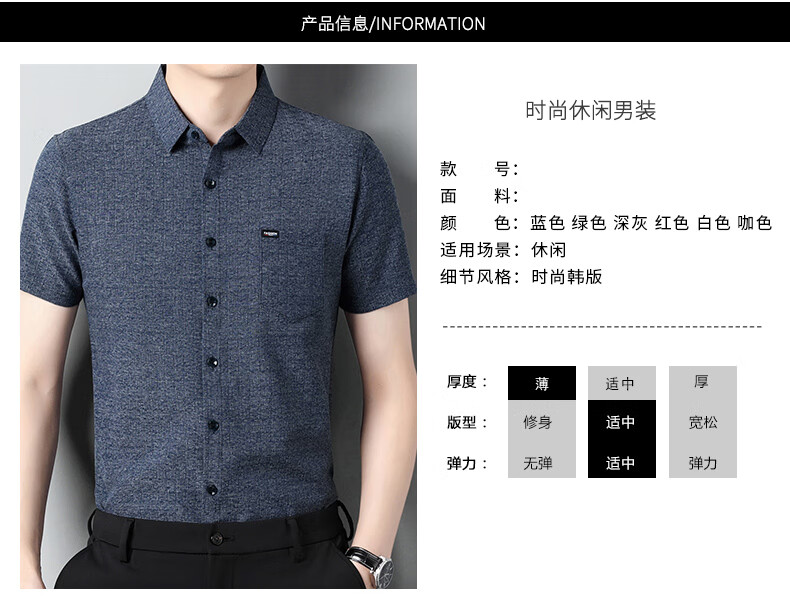This screenshot has width=790, height=598.
Task: Choose the 宽松 fit option
Action: [702, 422]
